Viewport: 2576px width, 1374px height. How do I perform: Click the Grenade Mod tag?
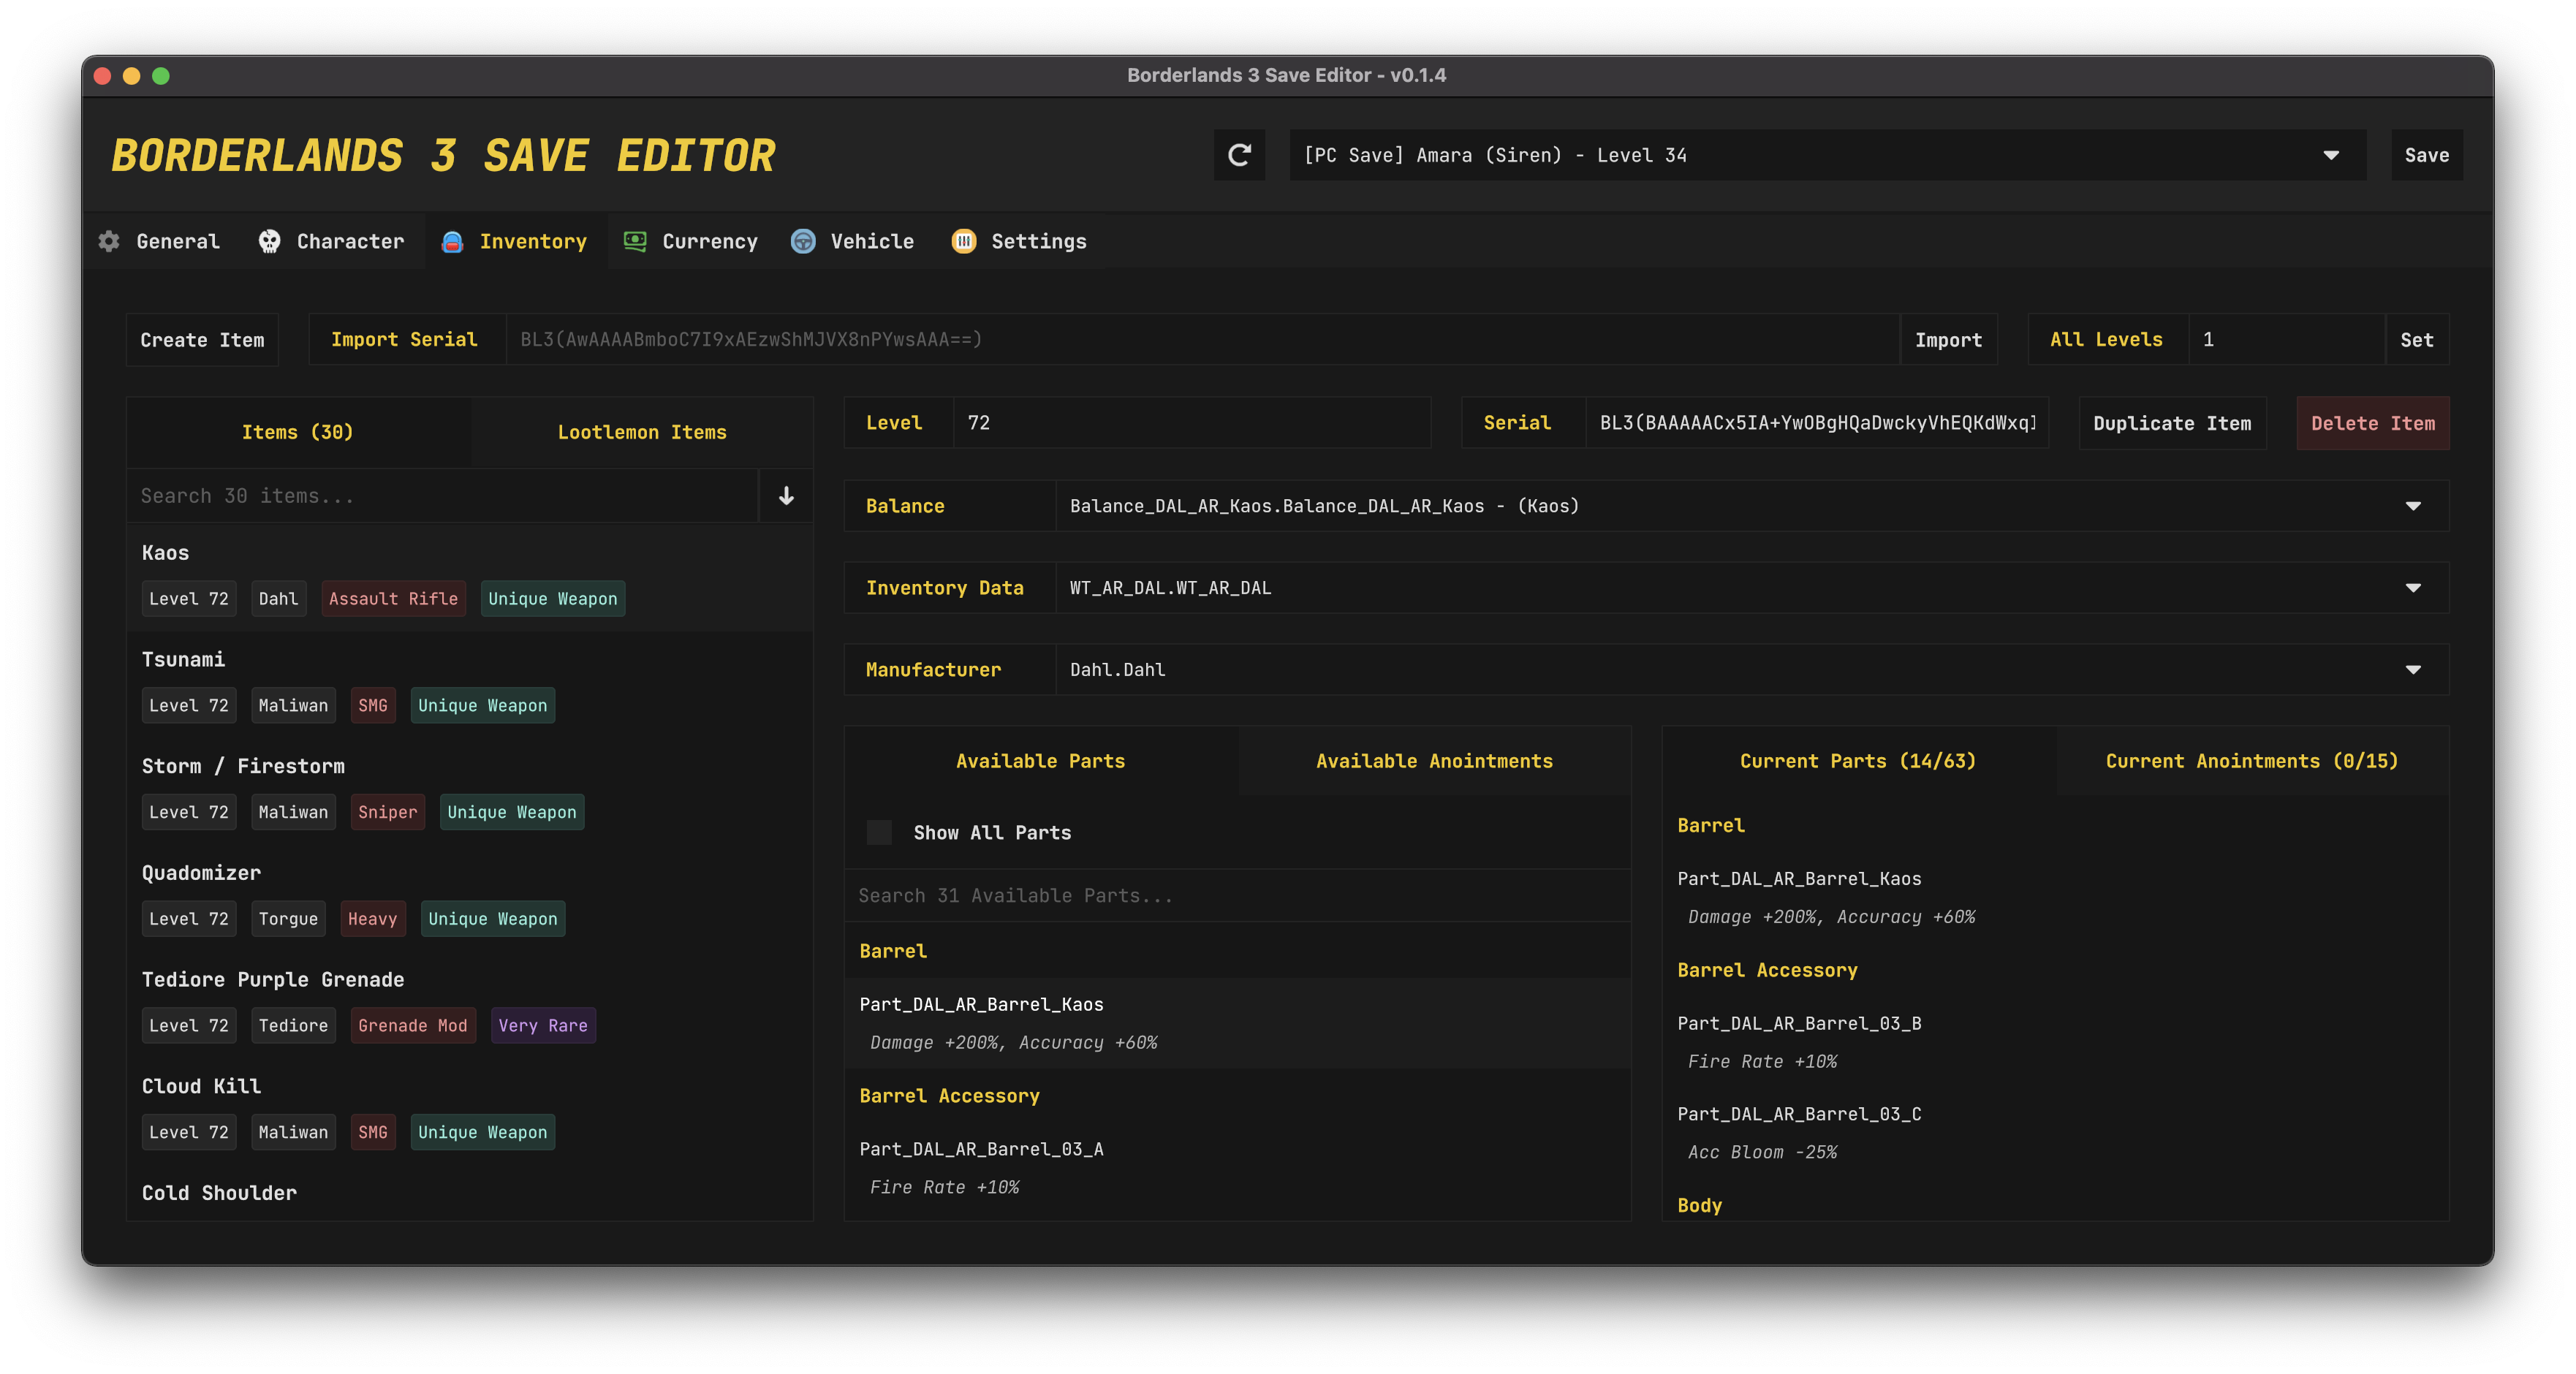point(413,1025)
